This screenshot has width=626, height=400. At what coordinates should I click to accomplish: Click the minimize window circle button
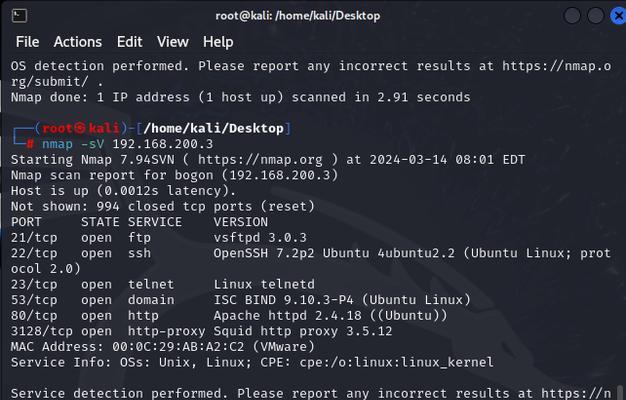[572, 16]
